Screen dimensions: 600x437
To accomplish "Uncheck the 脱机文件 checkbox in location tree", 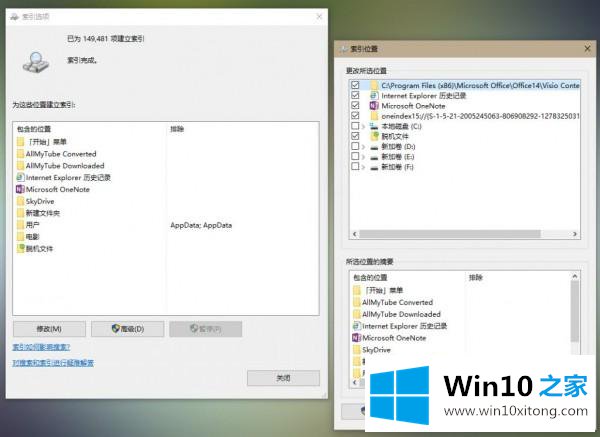I will click(x=355, y=136).
